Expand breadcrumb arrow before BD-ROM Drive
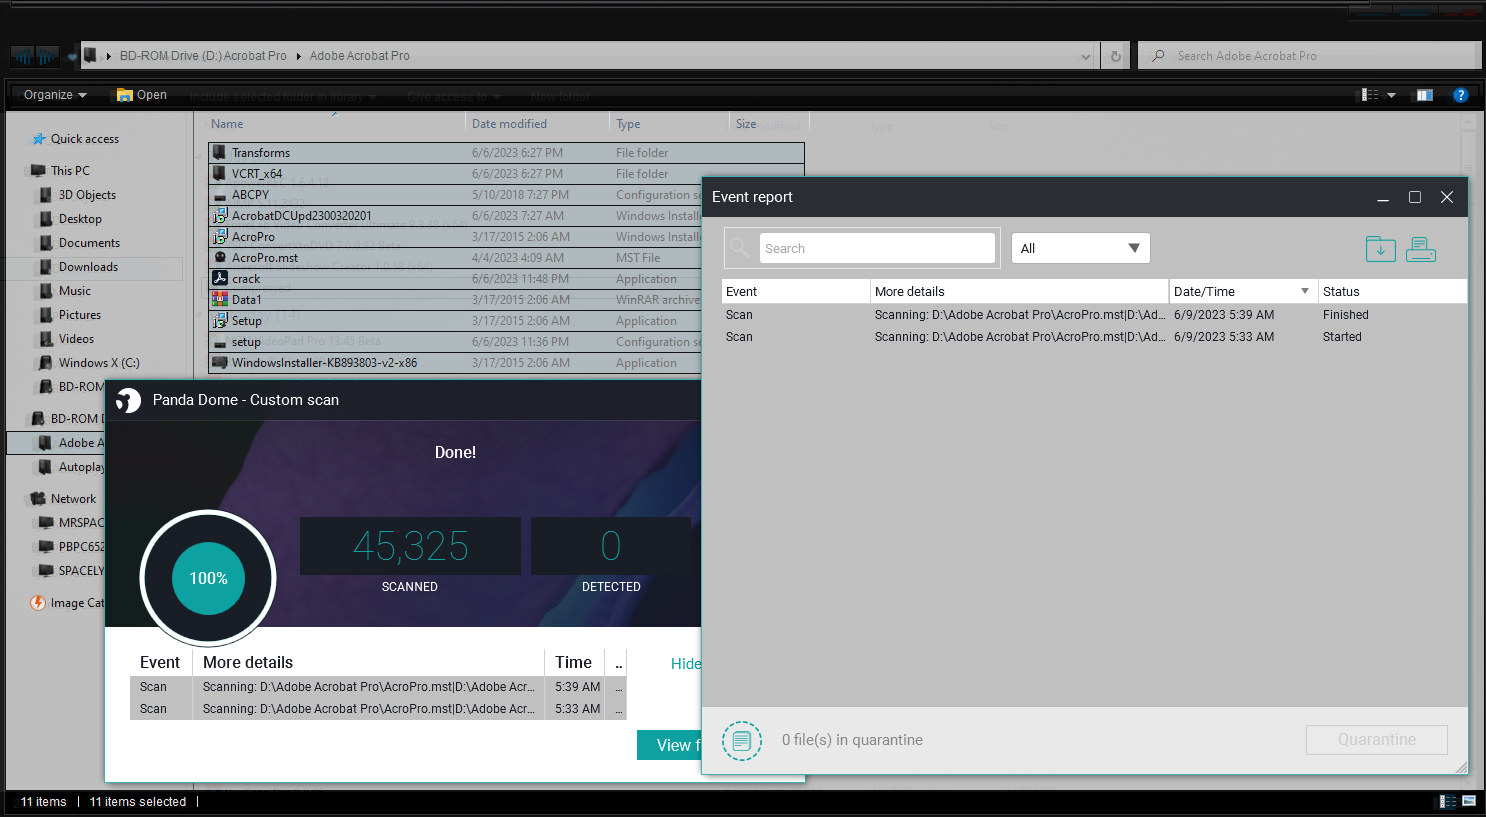Viewport: 1486px width, 817px height. pyautogui.click(x=108, y=56)
